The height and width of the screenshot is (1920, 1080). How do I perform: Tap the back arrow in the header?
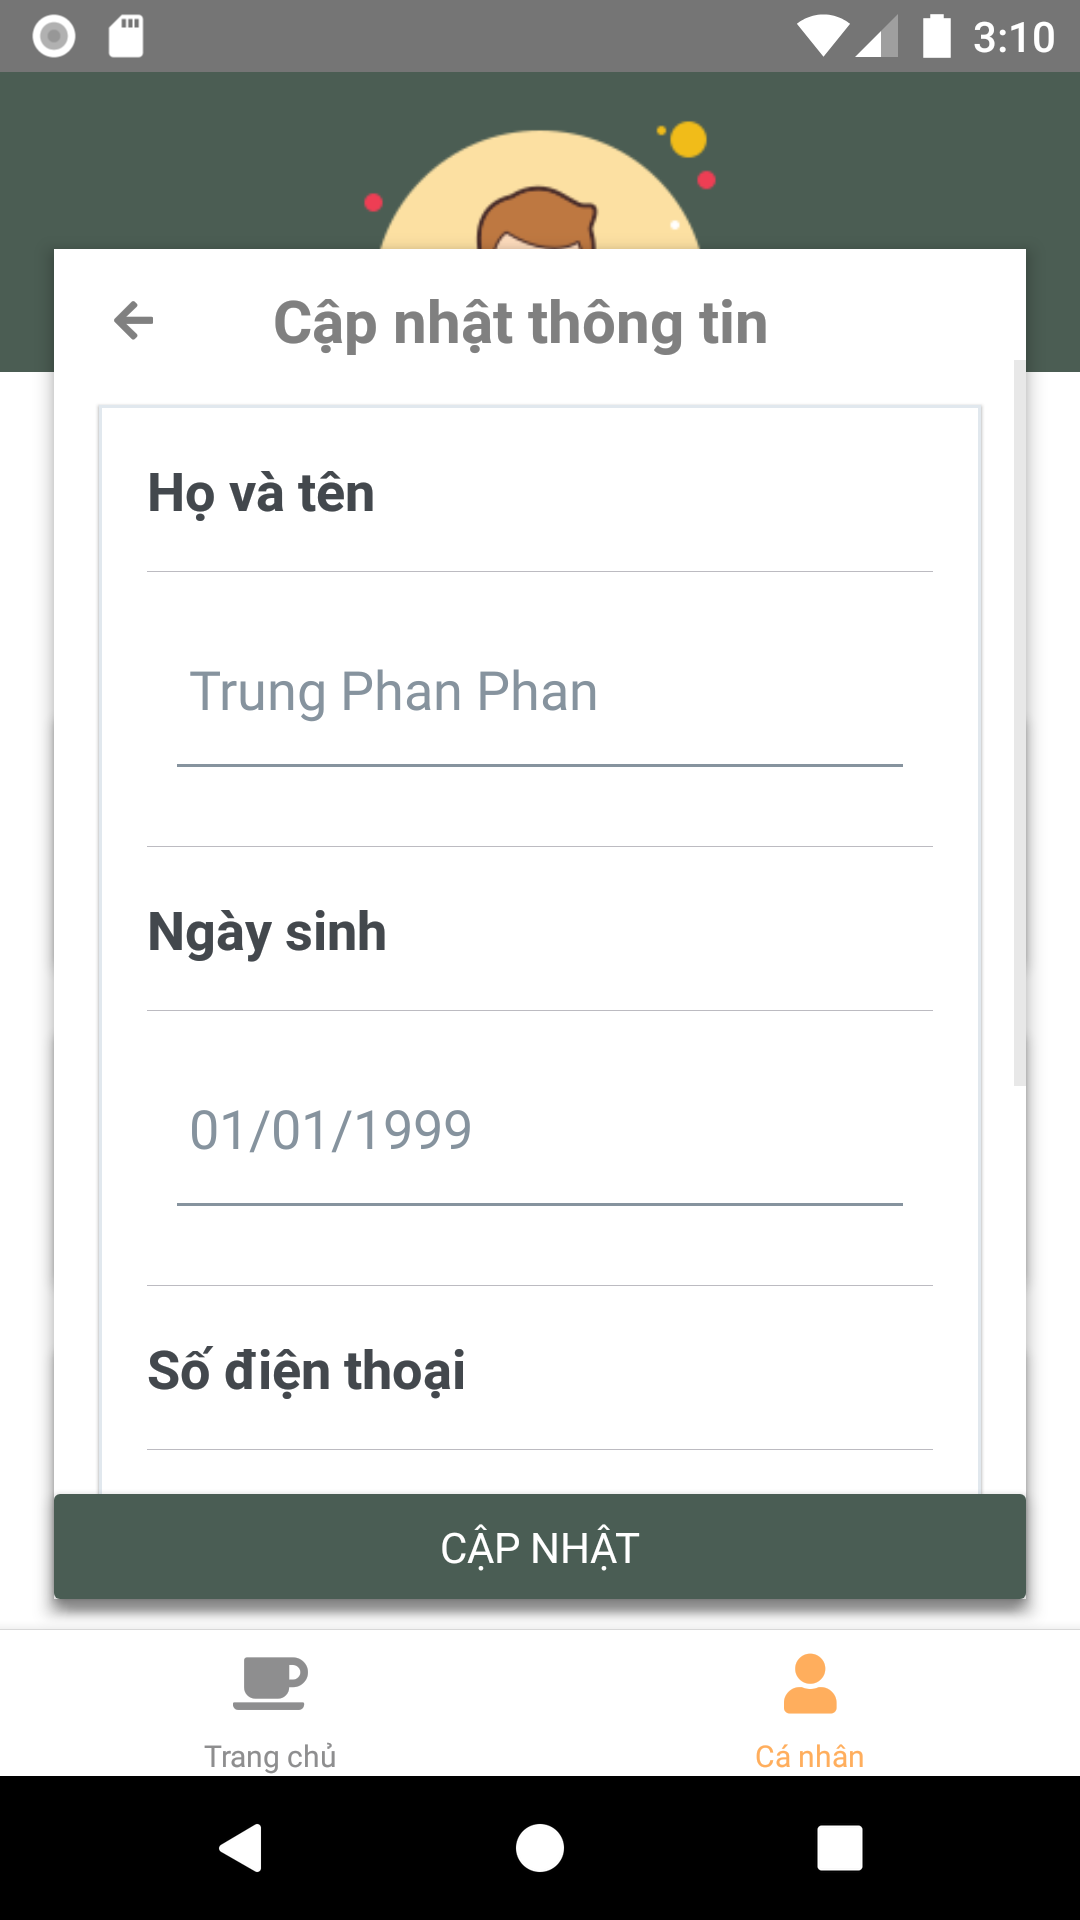click(x=133, y=322)
